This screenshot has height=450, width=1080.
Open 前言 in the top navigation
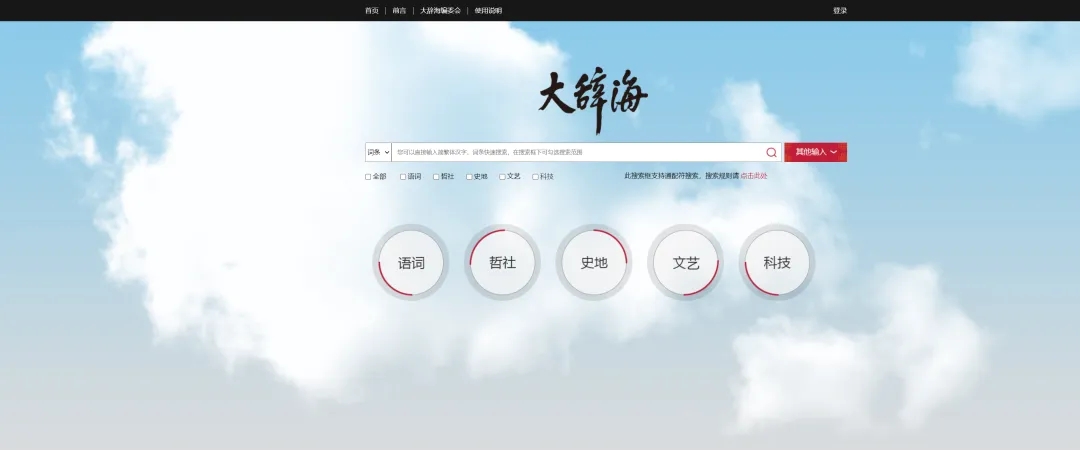pyautogui.click(x=399, y=11)
